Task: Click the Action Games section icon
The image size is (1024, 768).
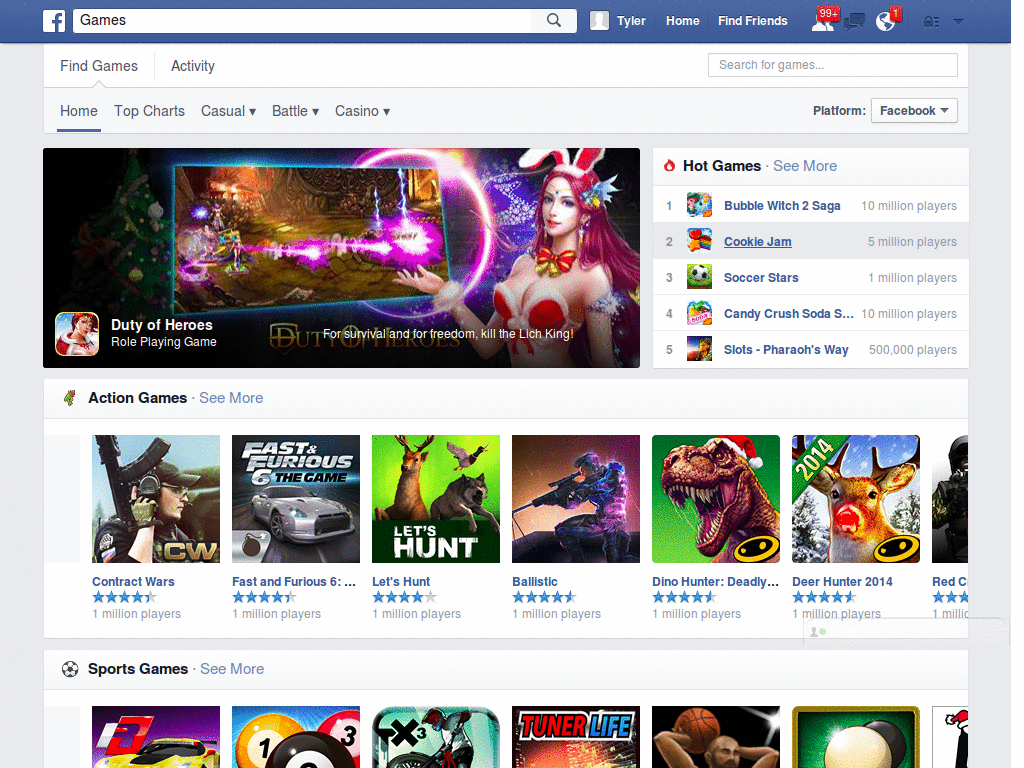Action: point(70,397)
